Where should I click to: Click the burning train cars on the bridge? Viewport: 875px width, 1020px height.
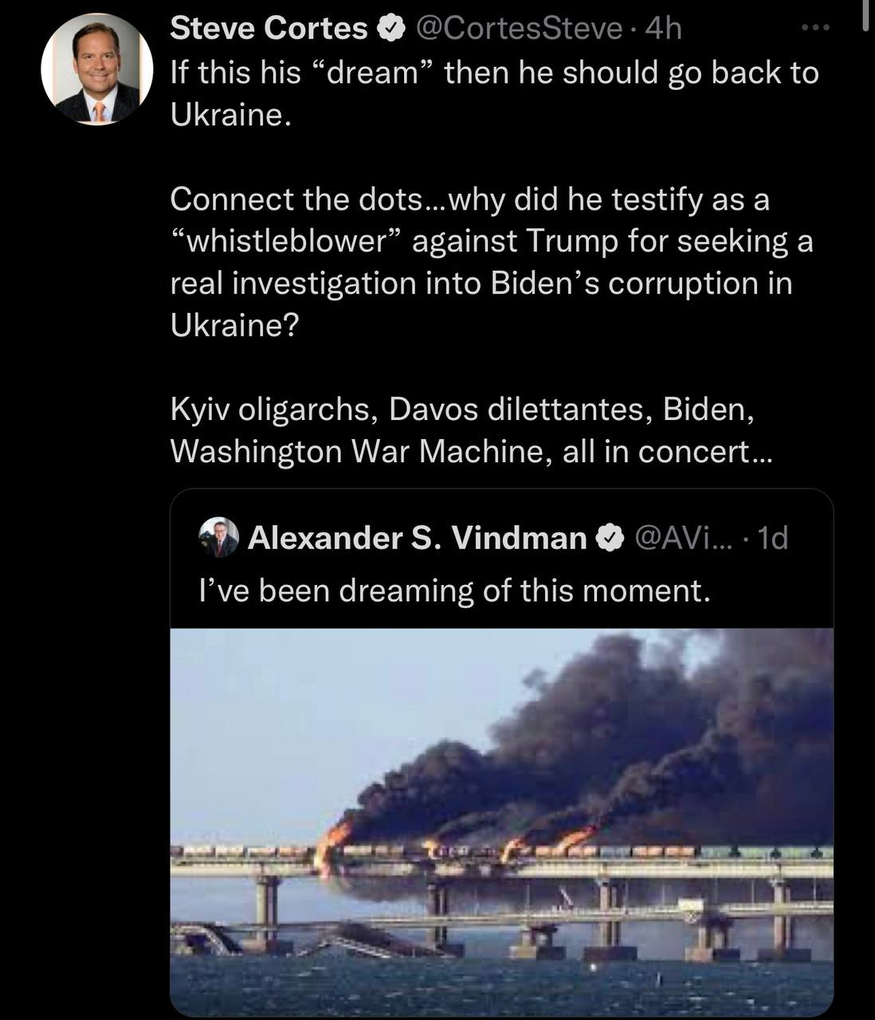click(480, 850)
